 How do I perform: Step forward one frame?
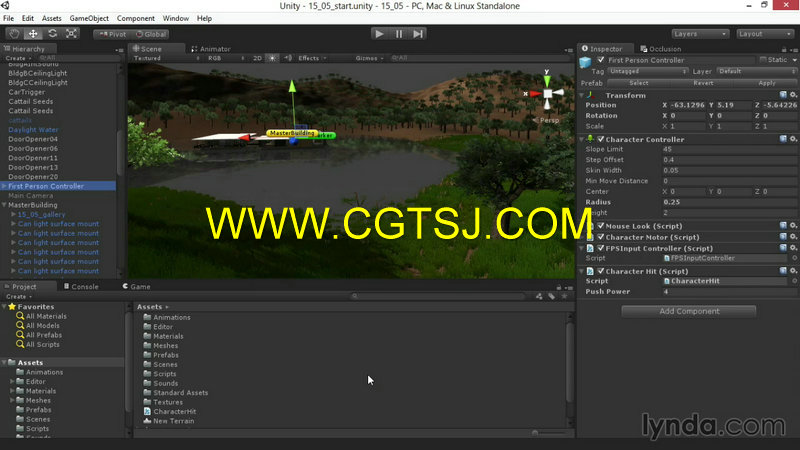418,34
